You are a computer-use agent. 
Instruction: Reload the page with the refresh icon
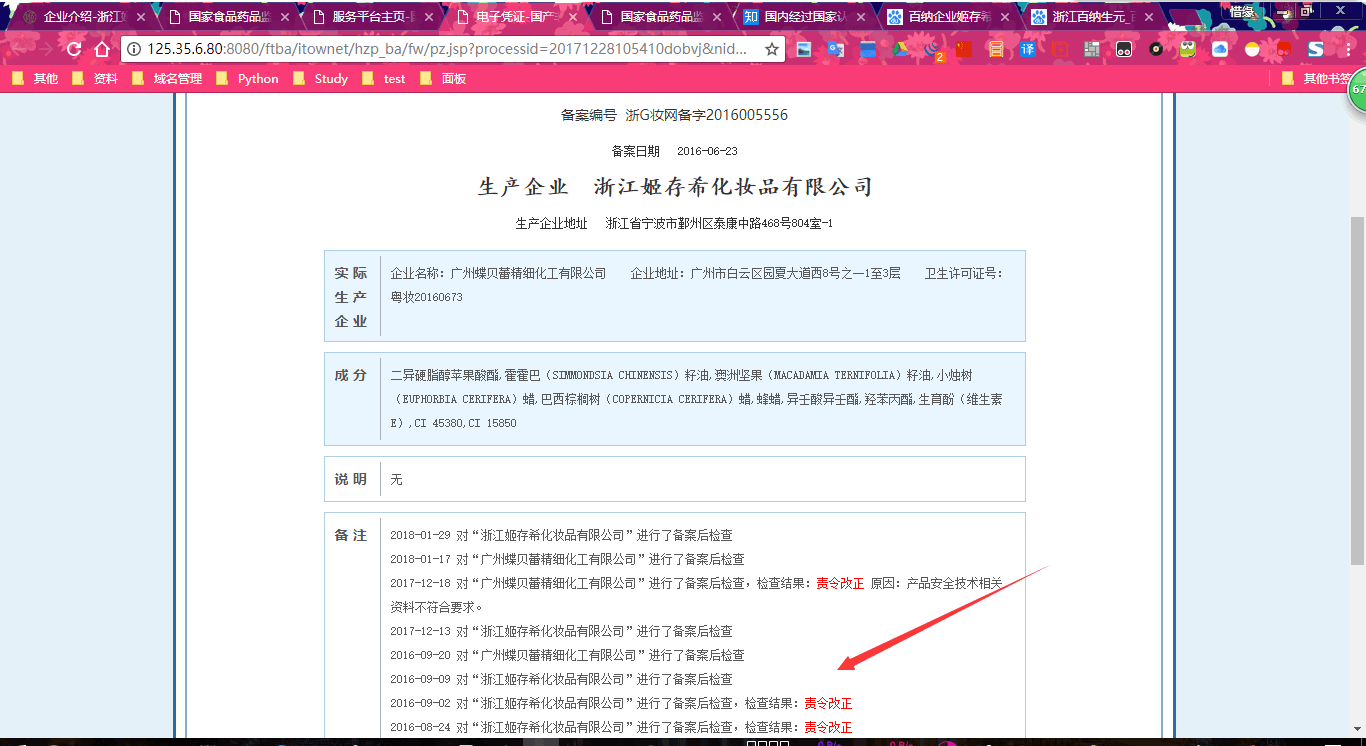(x=73, y=49)
